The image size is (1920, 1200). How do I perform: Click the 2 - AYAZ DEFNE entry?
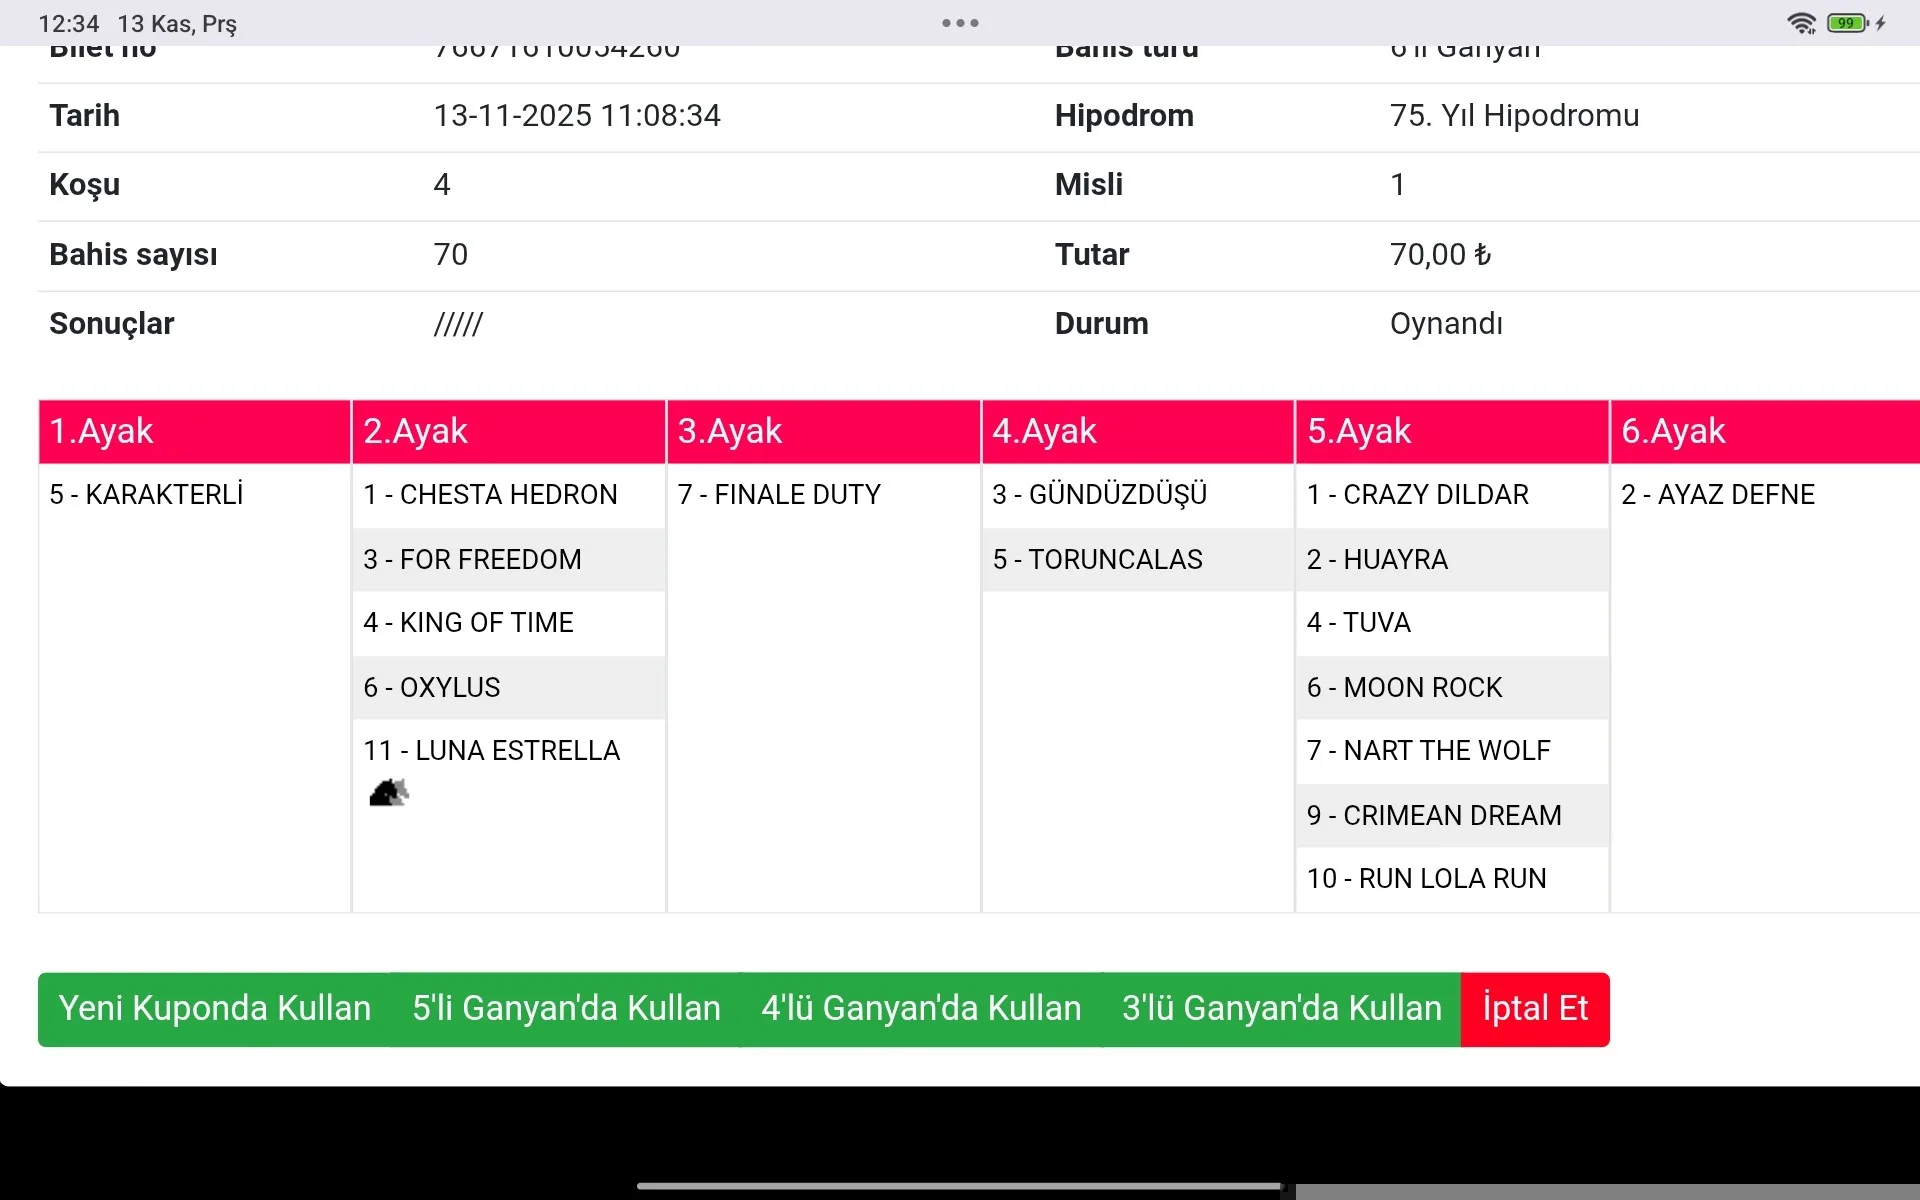(x=1717, y=495)
